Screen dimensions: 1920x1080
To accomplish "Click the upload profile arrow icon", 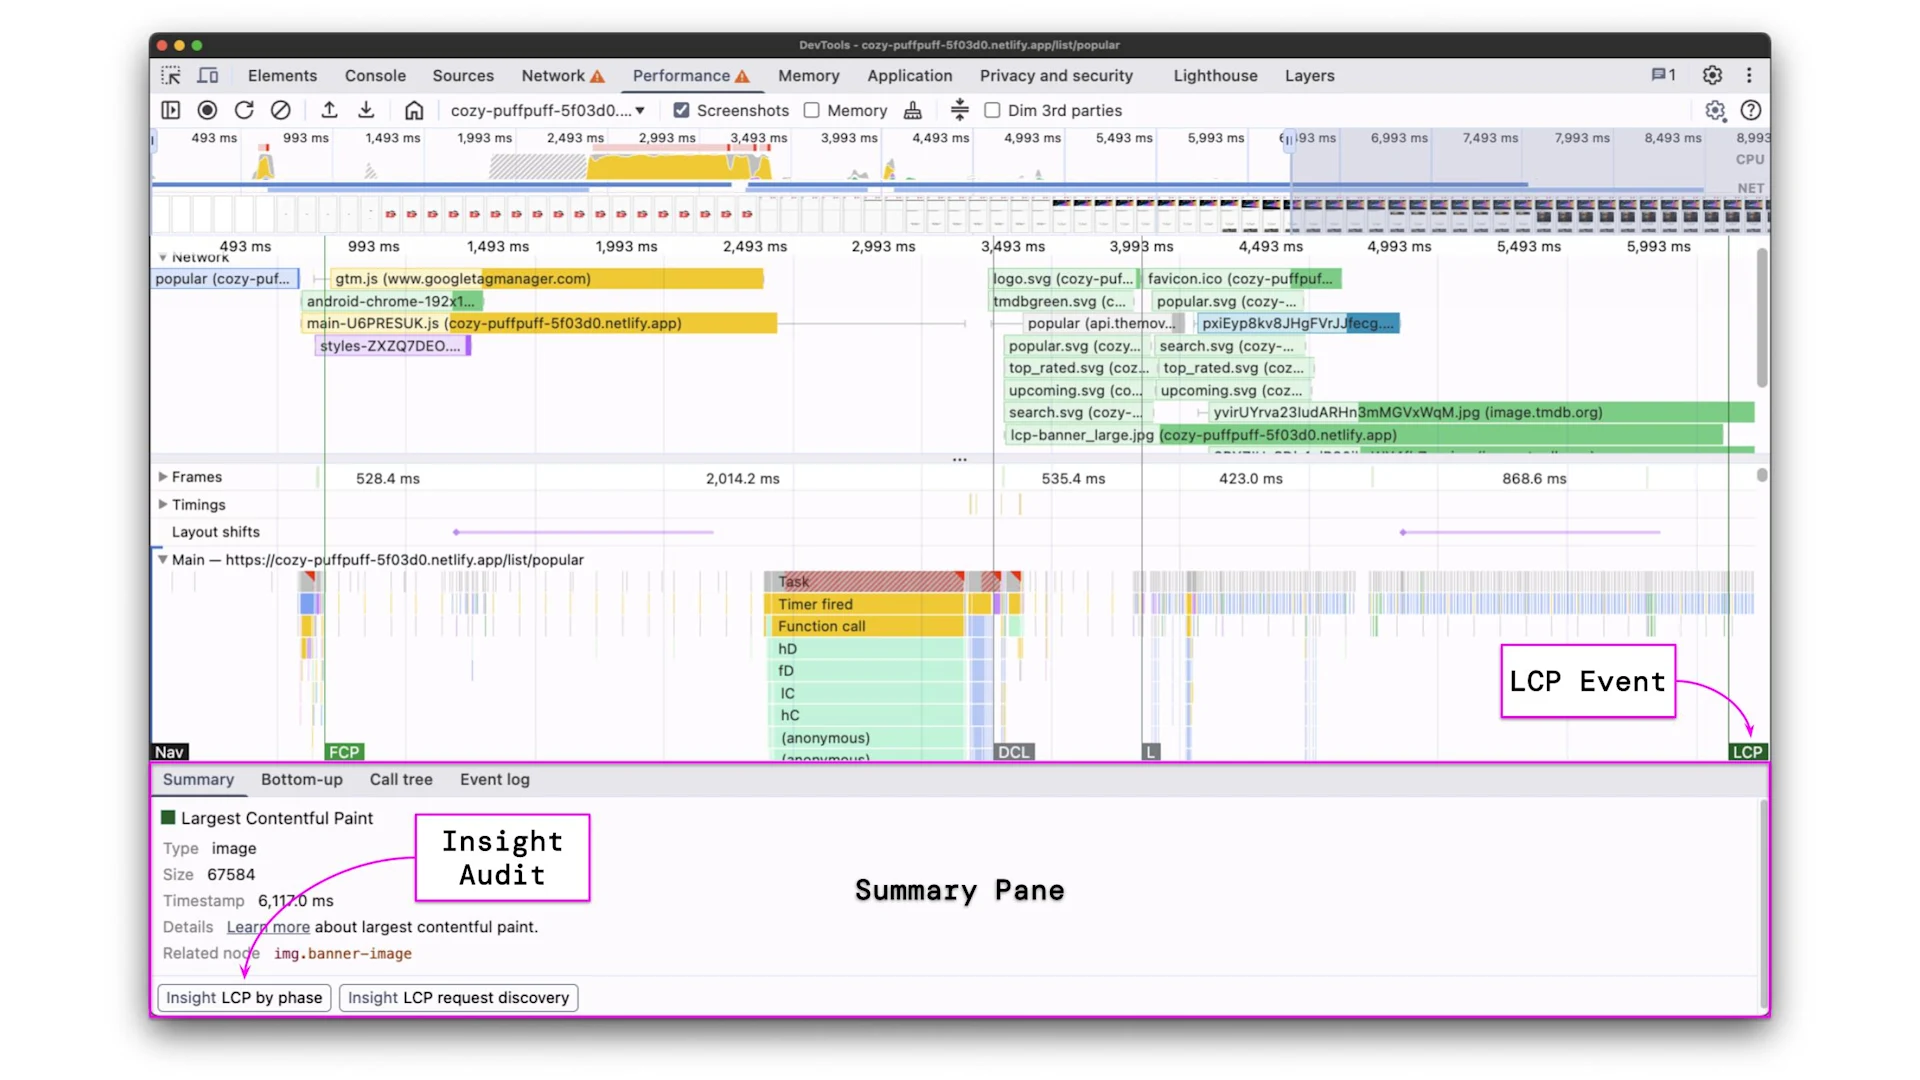I will click(x=329, y=110).
